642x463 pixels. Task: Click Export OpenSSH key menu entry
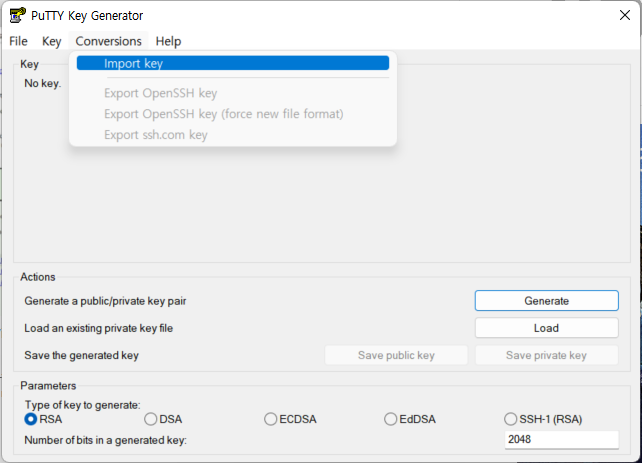[x=233, y=93]
